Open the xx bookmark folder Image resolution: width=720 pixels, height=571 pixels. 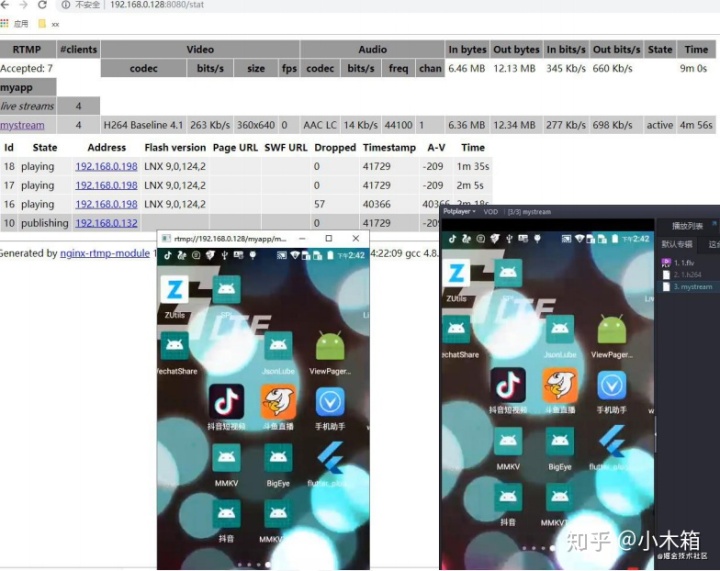[x=49, y=24]
